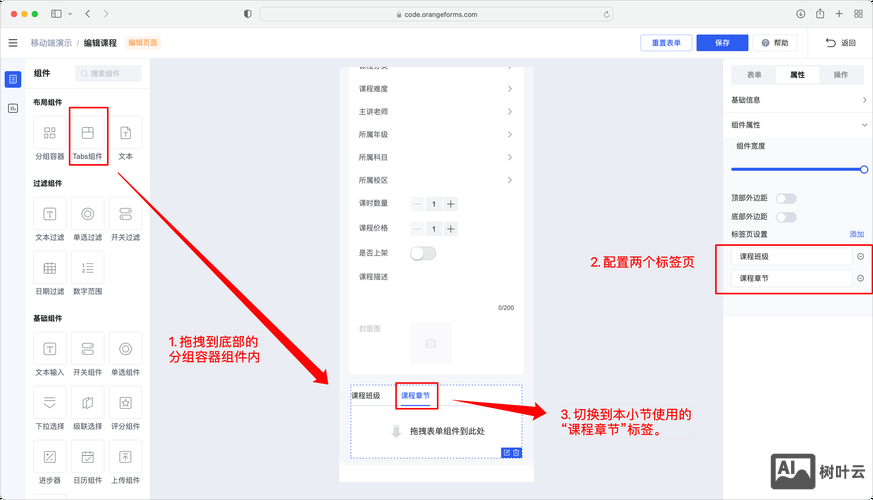
Task: Select the 开关组件 basic component
Action: [87, 354]
